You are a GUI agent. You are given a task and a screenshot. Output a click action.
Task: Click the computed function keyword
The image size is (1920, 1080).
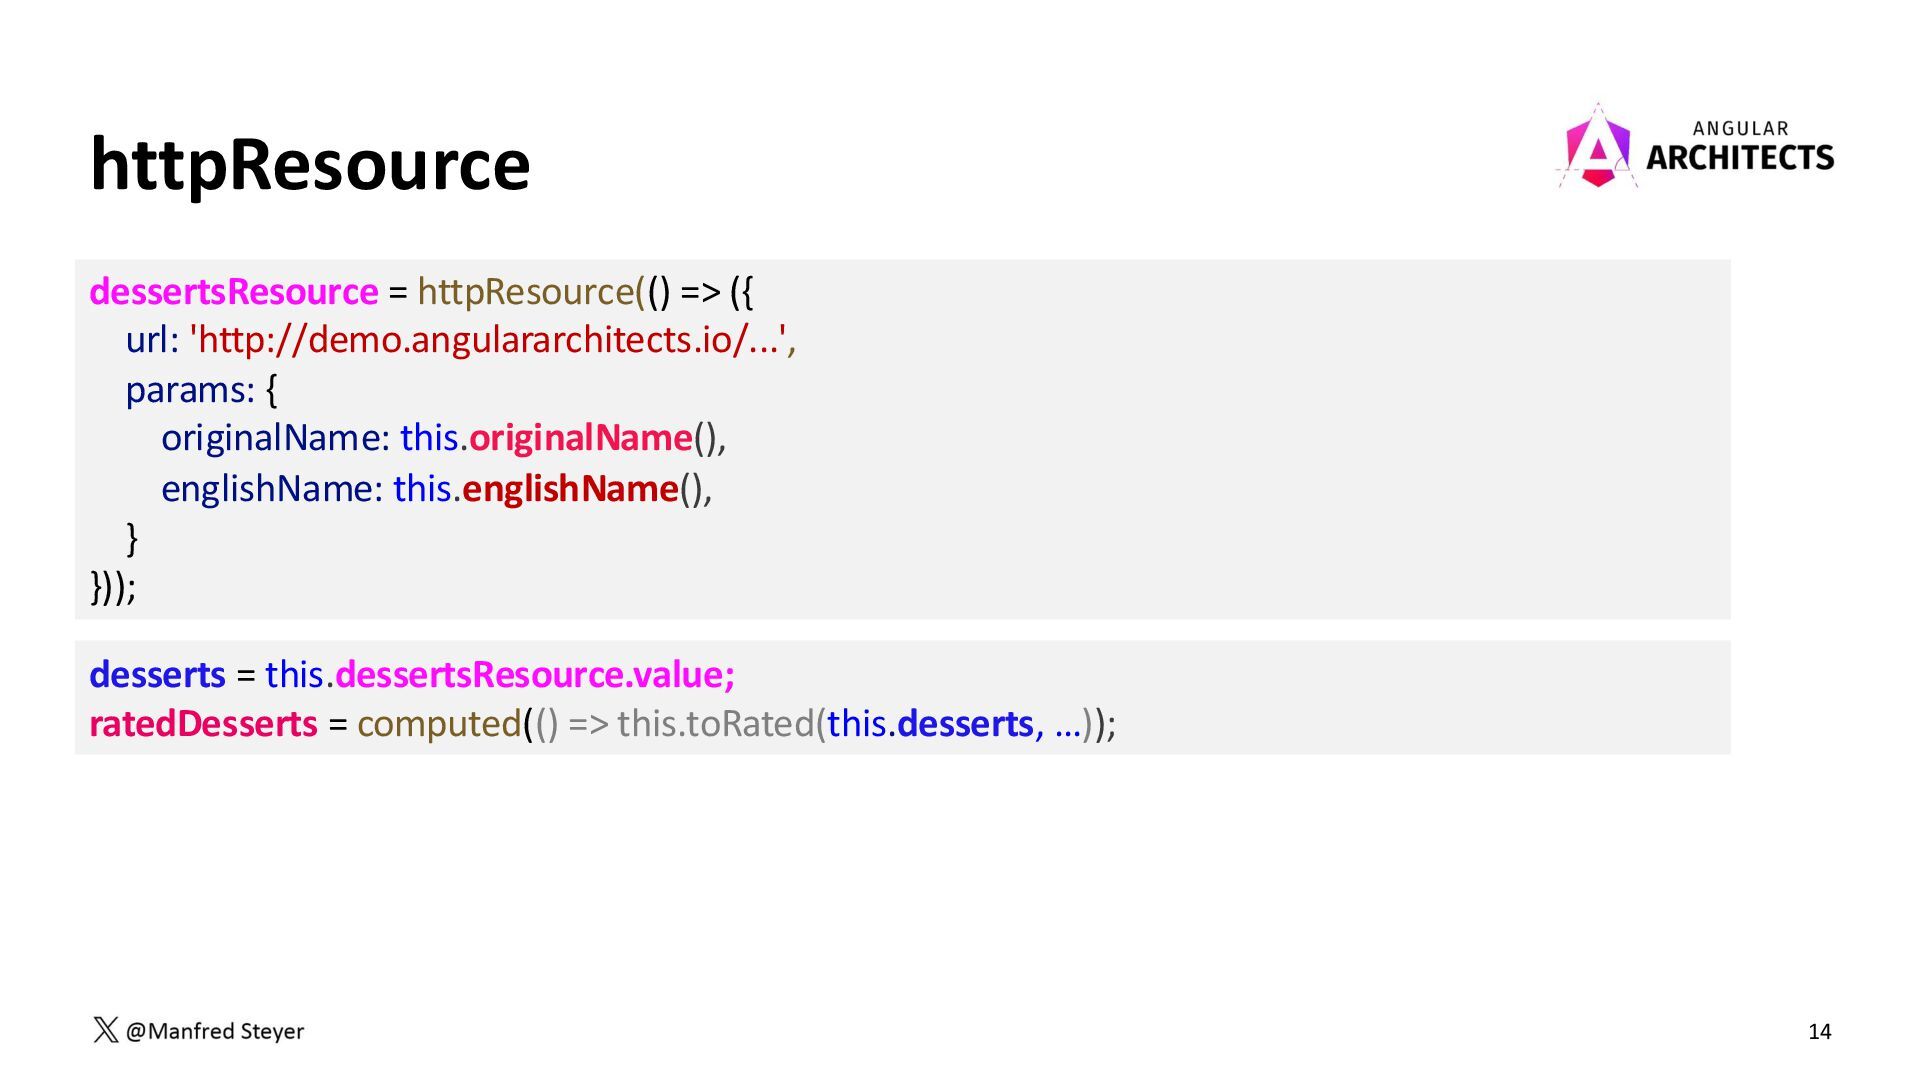(439, 724)
